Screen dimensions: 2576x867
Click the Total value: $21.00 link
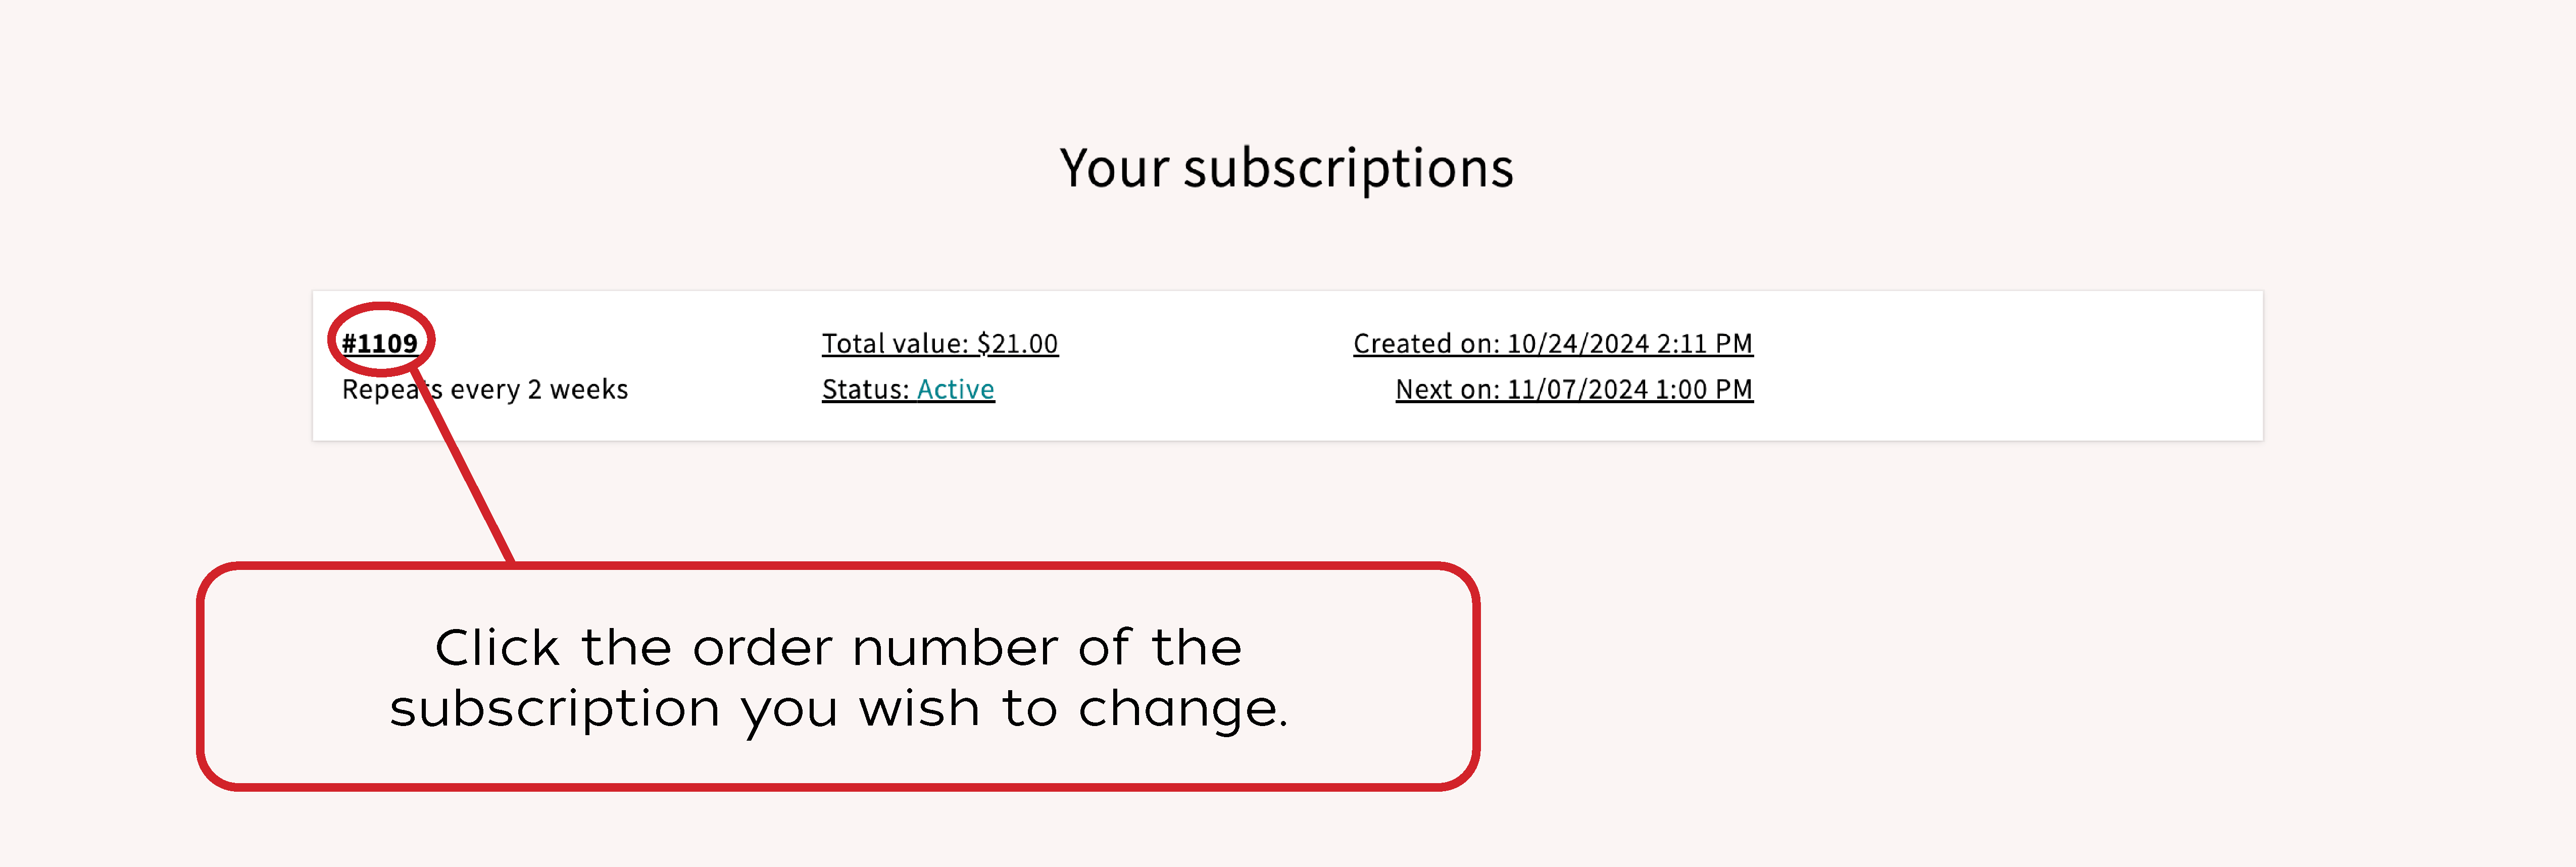tap(939, 343)
